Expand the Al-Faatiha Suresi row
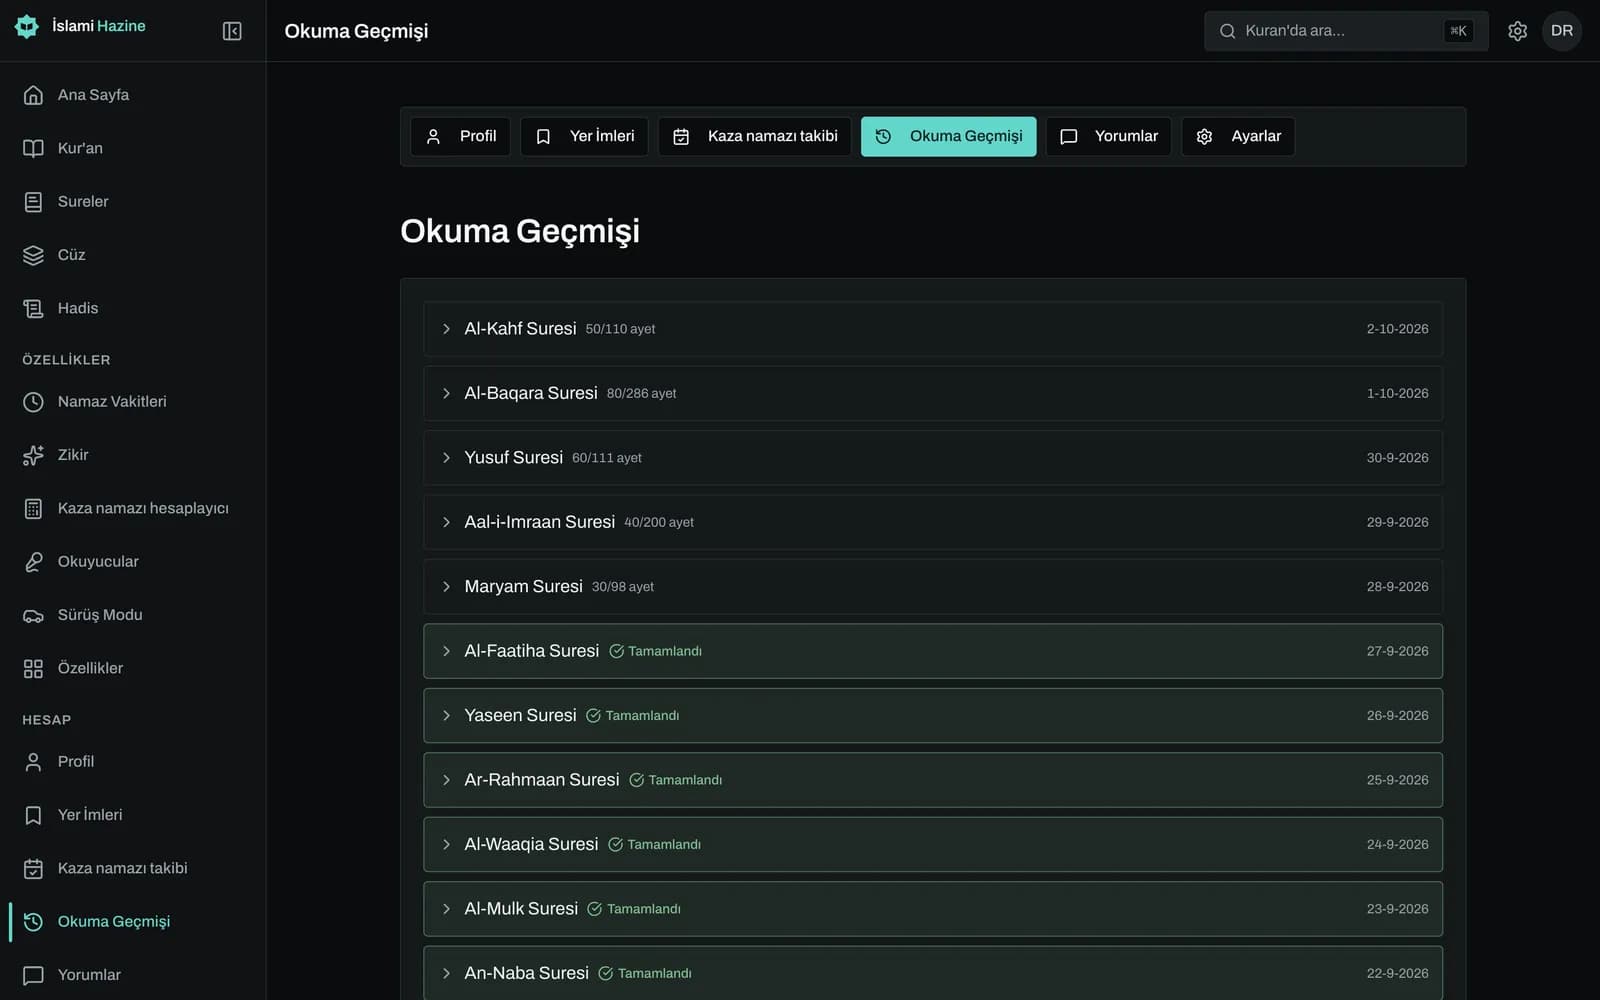1600x1000 pixels. pyautogui.click(x=932, y=651)
